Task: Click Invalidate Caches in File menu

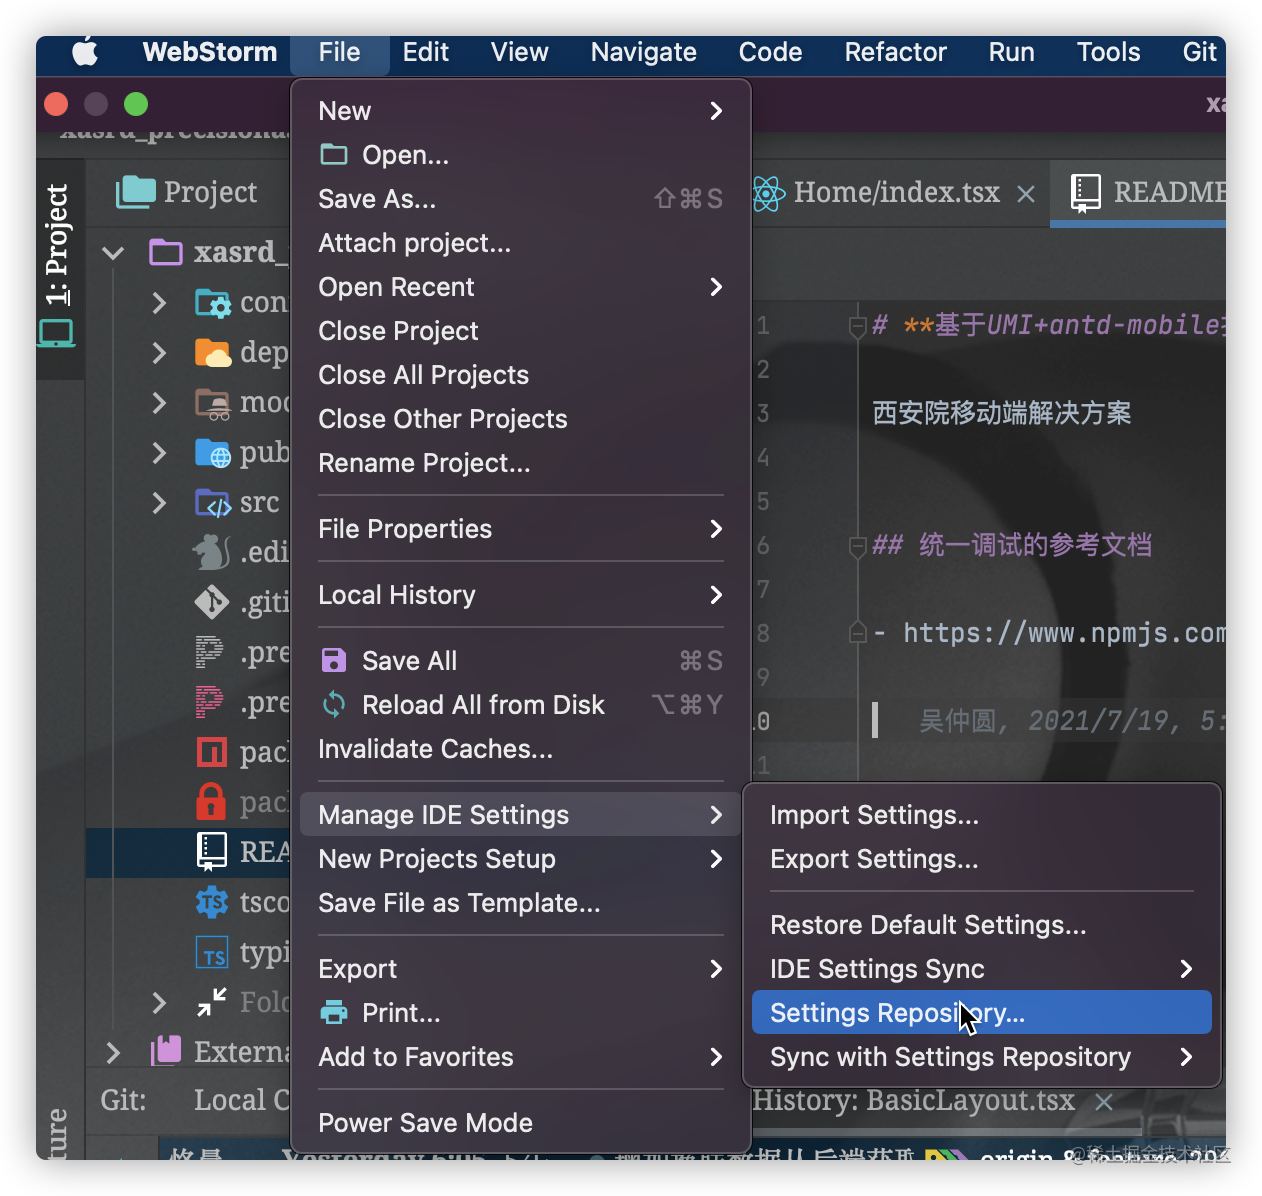Action: tap(435, 748)
